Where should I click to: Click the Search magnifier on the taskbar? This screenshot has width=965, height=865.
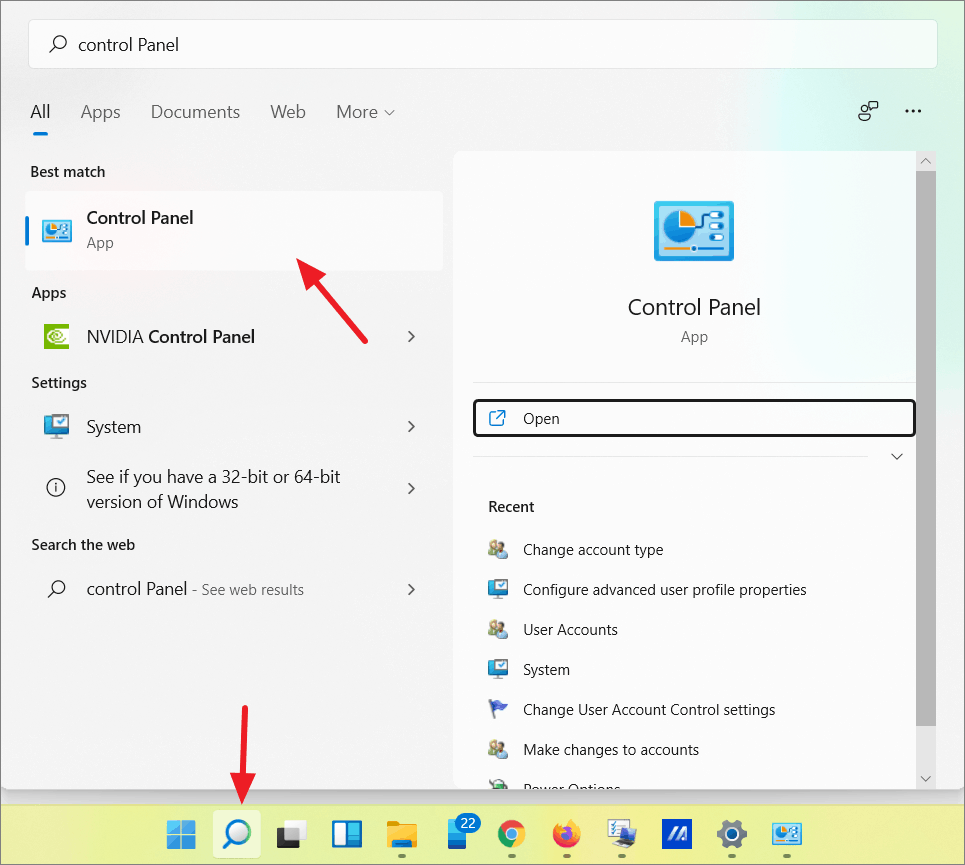coord(236,834)
